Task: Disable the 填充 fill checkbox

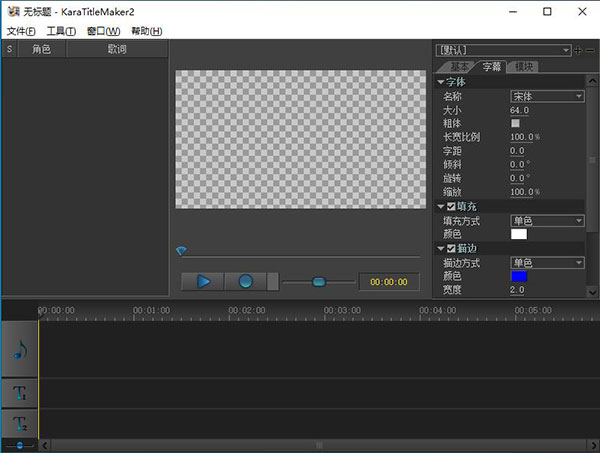Action: [x=452, y=206]
